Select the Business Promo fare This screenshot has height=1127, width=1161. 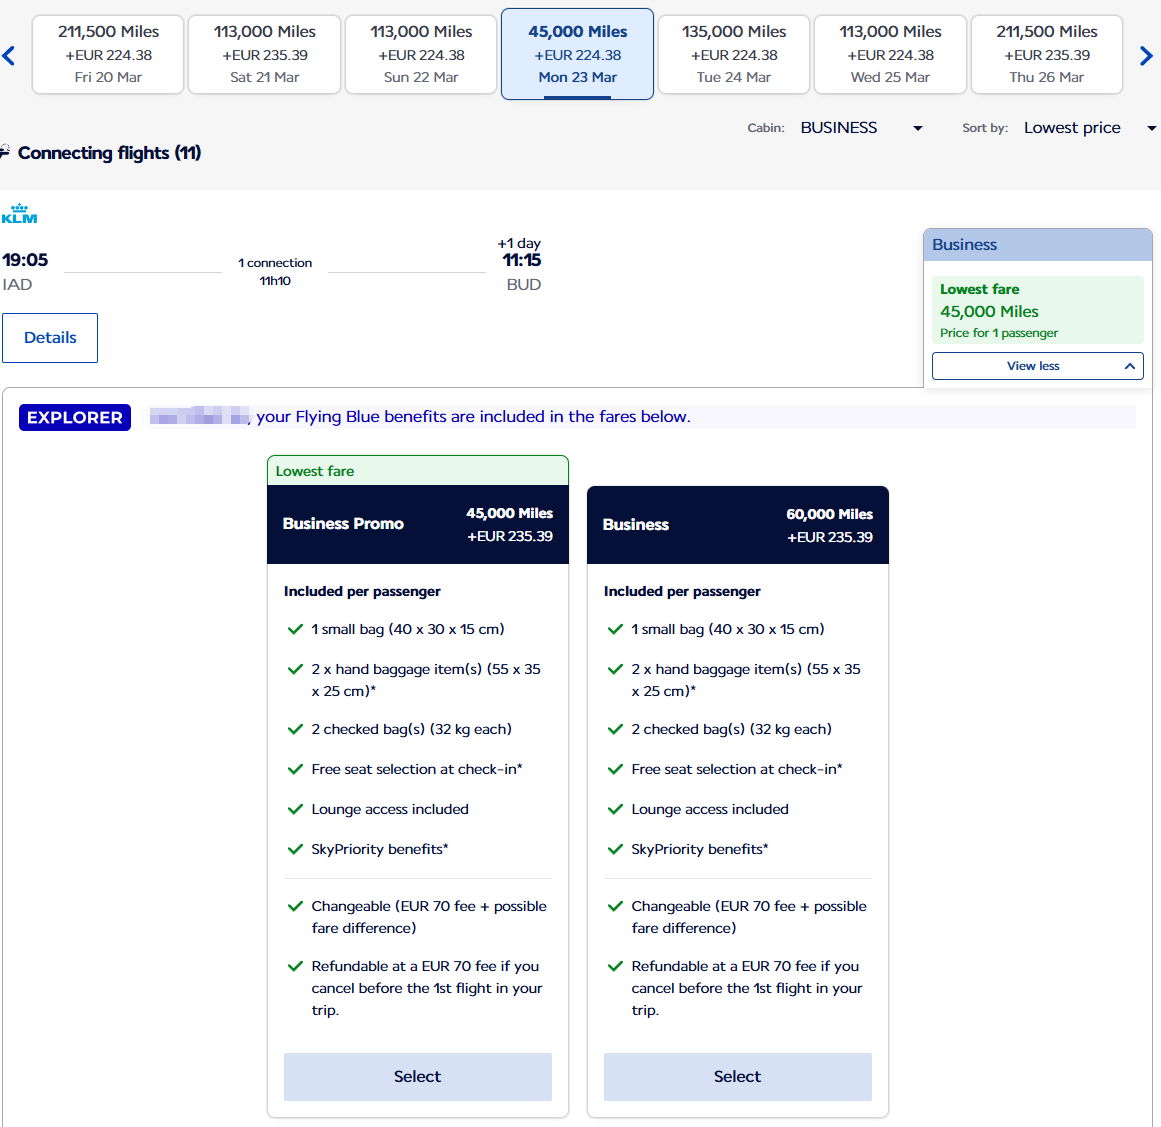(x=417, y=1076)
